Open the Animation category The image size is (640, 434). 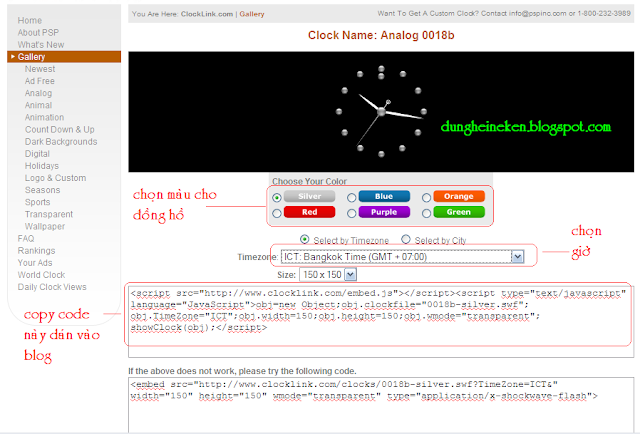tap(44, 117)
